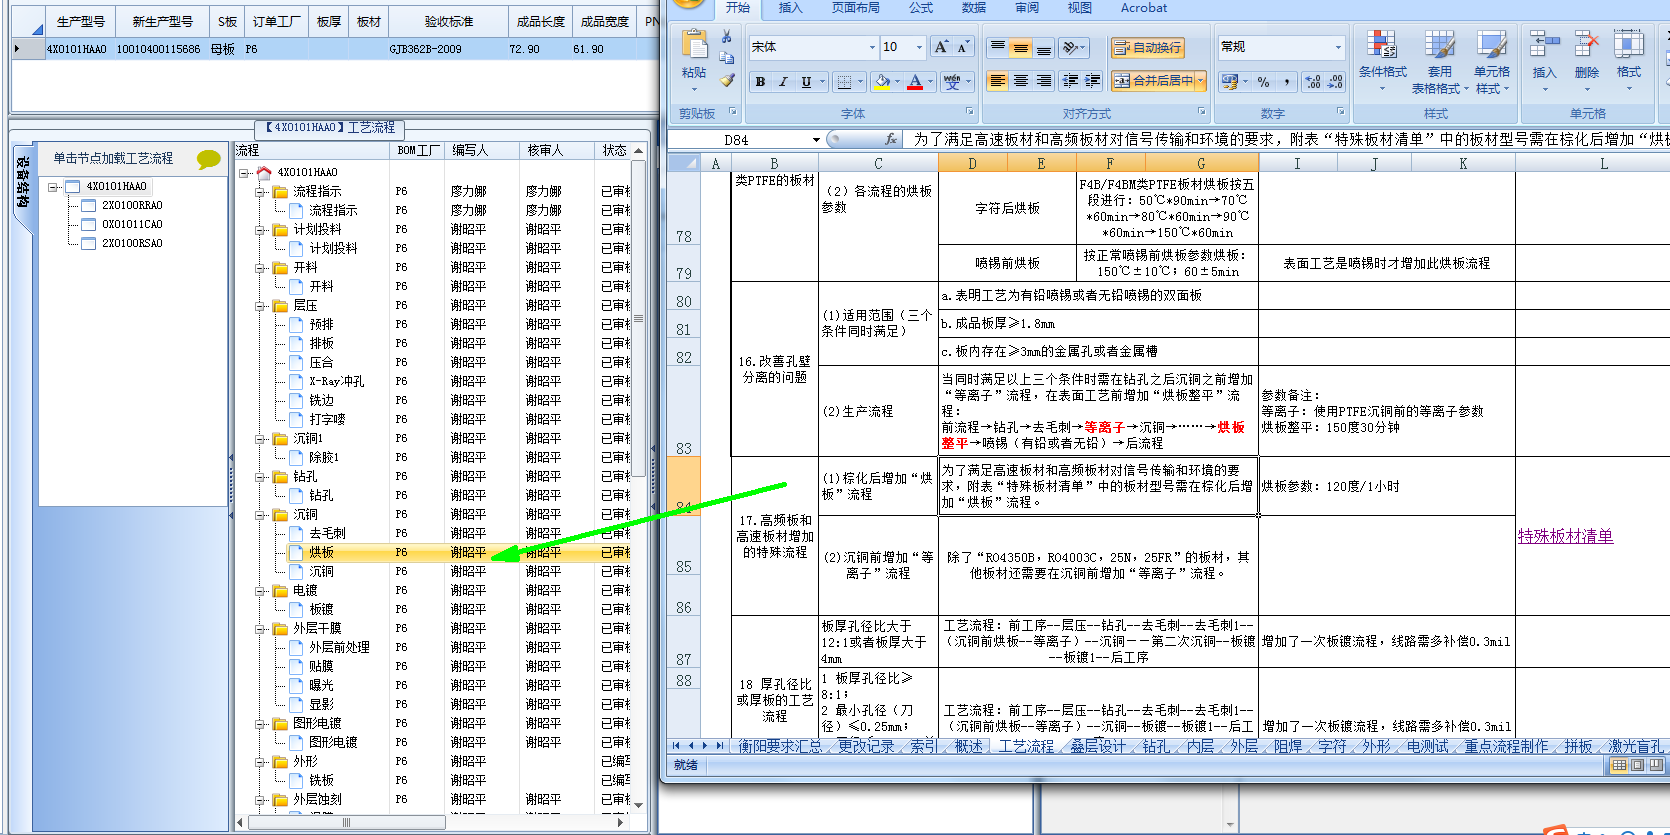Switch to 钻孔 sheet tab
1670x835 pixels.
(1156, 746)
